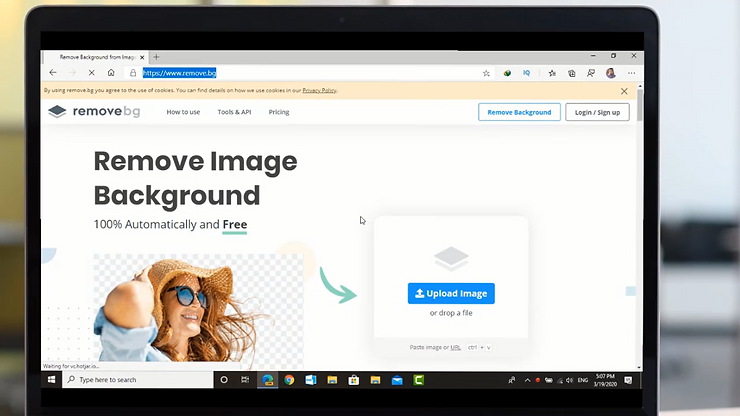
Task: Open the volume speaker tray icon
Action: [569, 380]
